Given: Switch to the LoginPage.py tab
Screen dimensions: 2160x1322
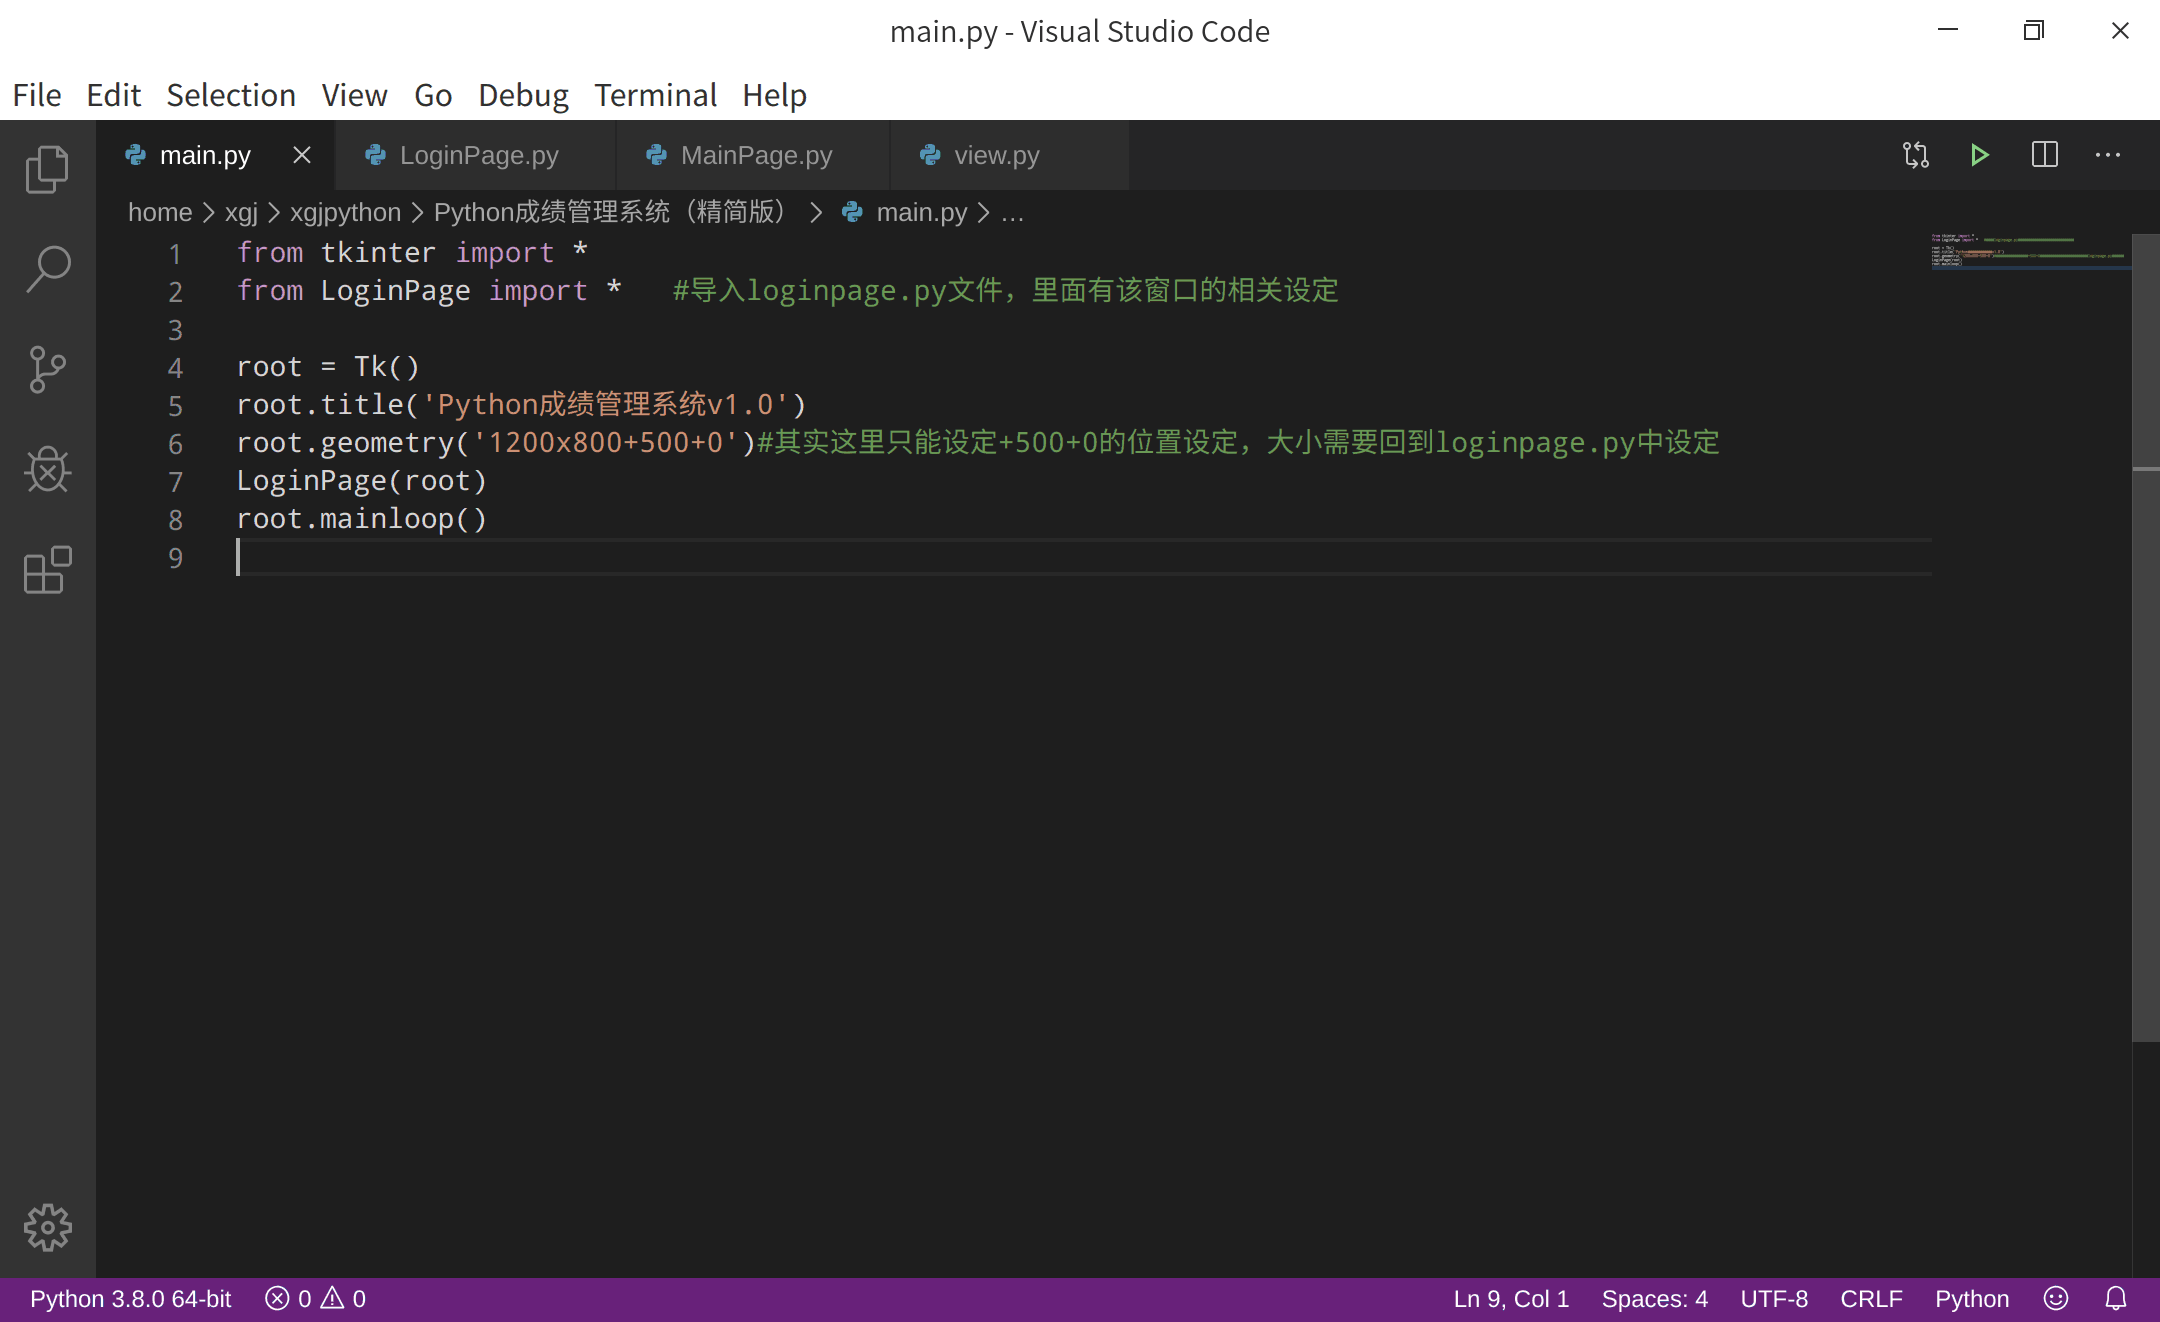Looking at the screenshot, I should pyautogui.click(x=479, y=155).
